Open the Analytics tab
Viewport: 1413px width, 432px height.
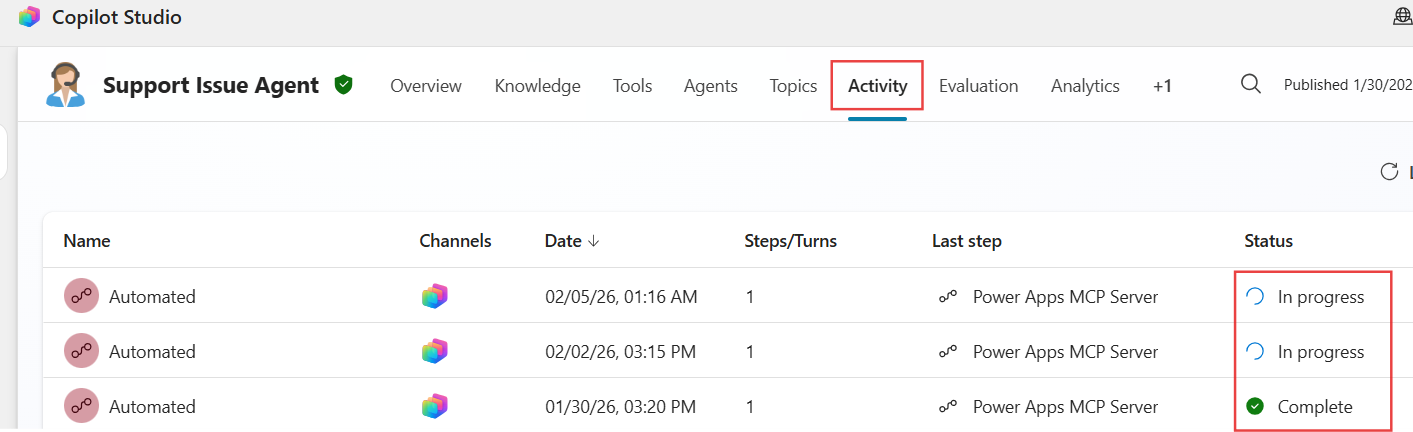pos(1085,86)
